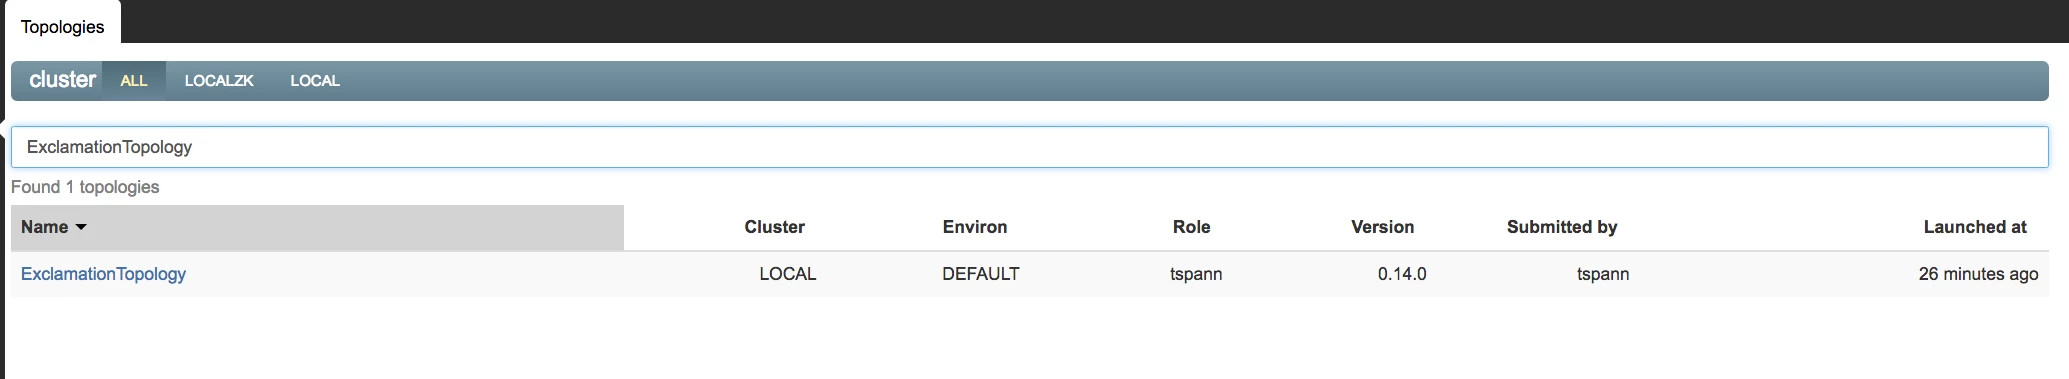
Task: Click the 'cluster' label in filter bar
Action: (62, 80)
